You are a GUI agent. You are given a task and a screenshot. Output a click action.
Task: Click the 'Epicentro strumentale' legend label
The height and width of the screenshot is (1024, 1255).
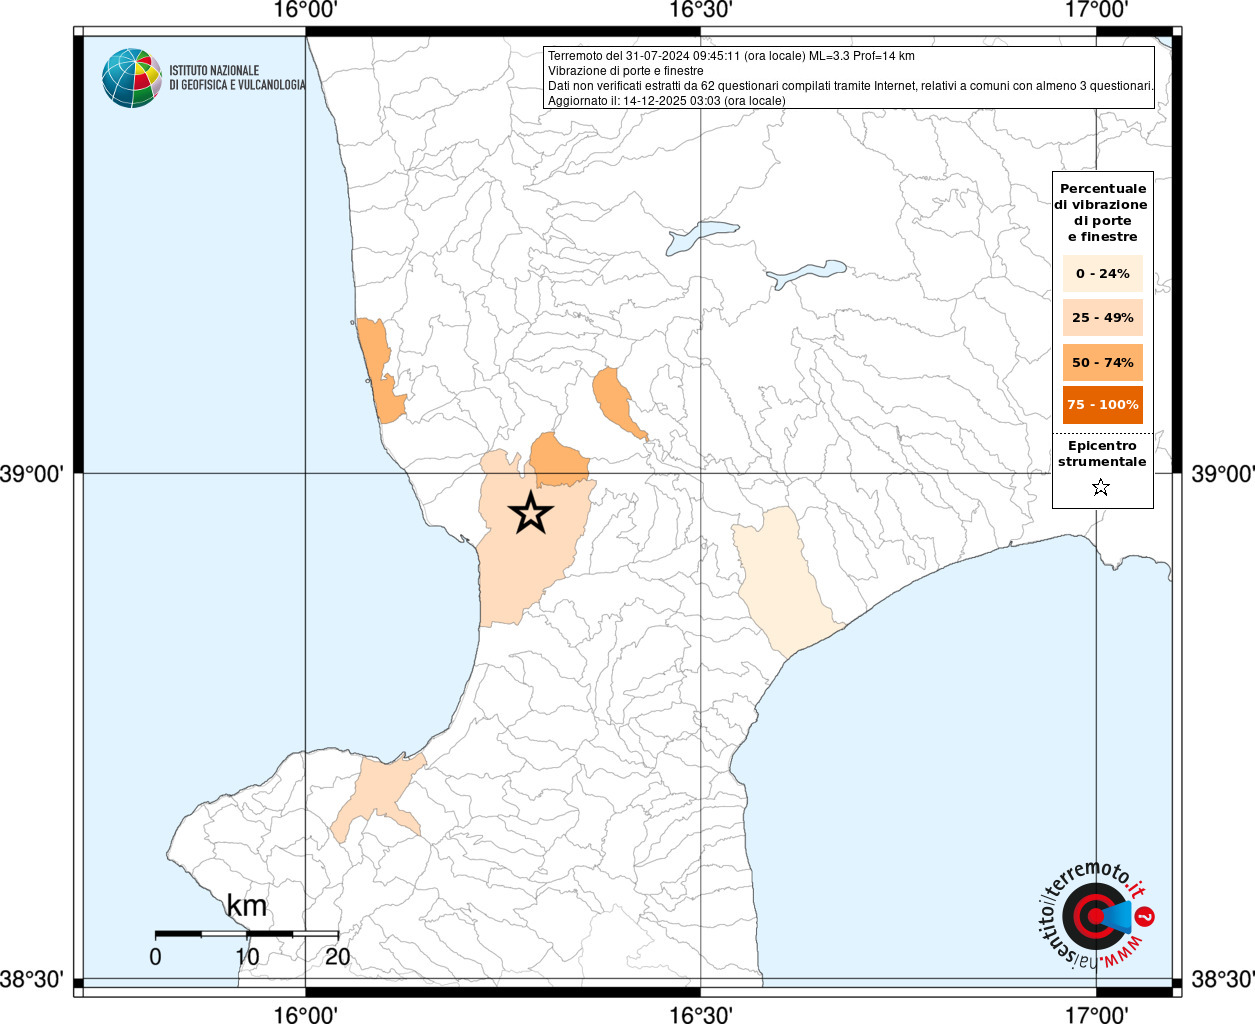(x=1102, y=454)
